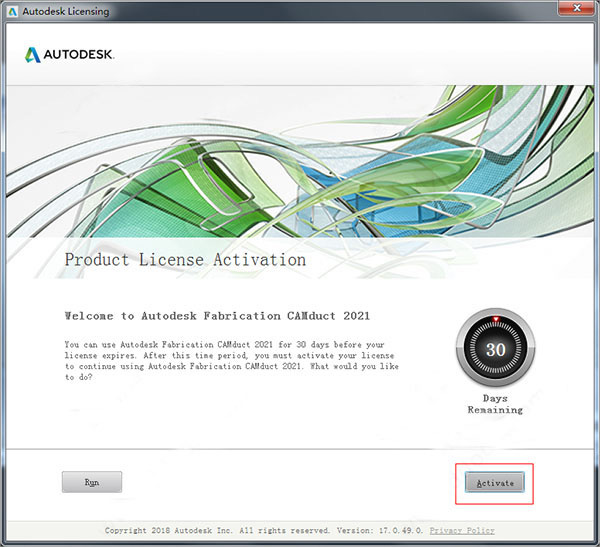Screen dimensions: 600x547
Task: Choose Run to start the trial
Action: [92, 482]
